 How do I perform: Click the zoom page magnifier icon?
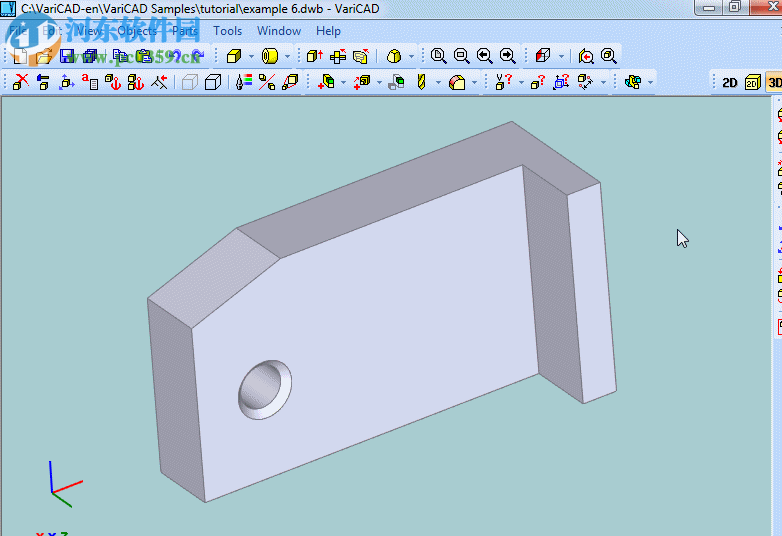438,56
